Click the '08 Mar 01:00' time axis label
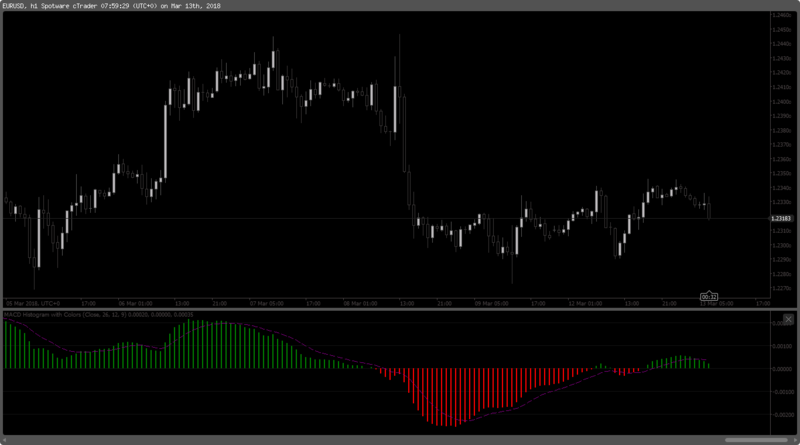The image size is (800, 445). 360,304
